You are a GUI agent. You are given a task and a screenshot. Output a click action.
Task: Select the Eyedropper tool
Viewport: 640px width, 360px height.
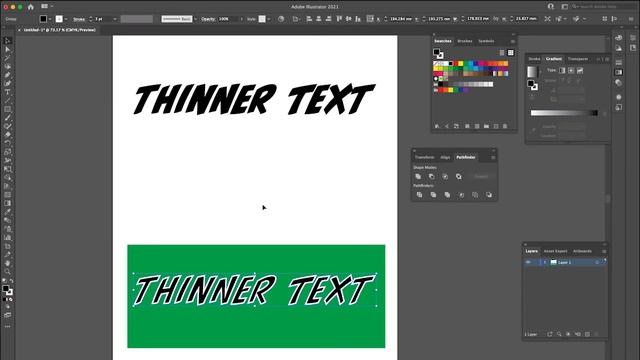7,212
